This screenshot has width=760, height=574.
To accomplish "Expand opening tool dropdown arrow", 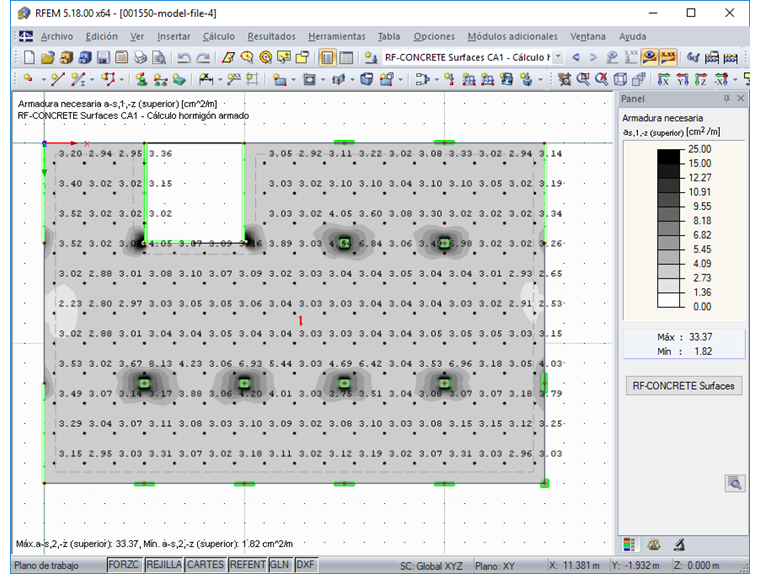I will (x=323, y=80).
